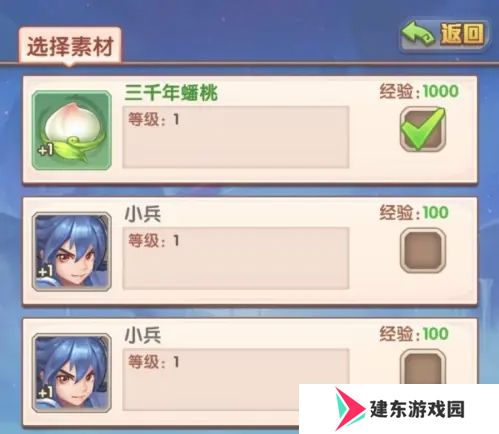
Task: Click the first 小兵 level info box
Action: pos(236,258)
